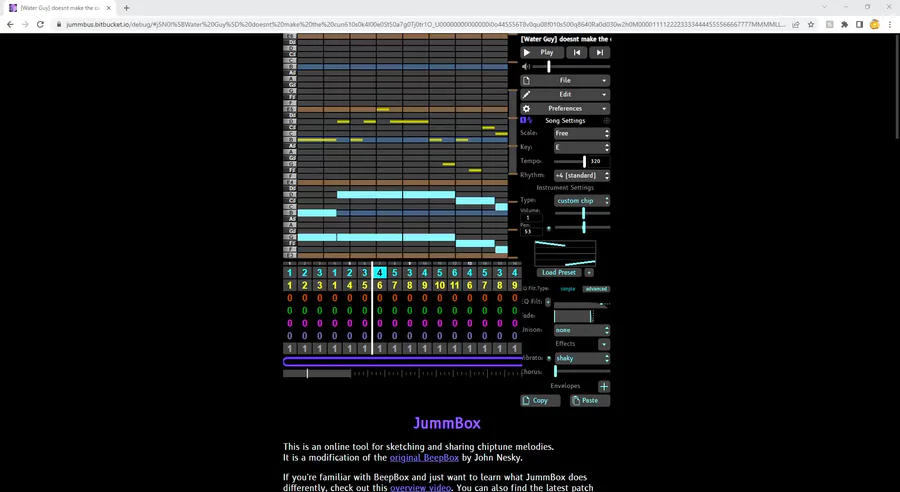Open the Rhythm dropdown showing ÷4 (standard)
The height and width of the screenshot is (492, 900).
[581, 176]
